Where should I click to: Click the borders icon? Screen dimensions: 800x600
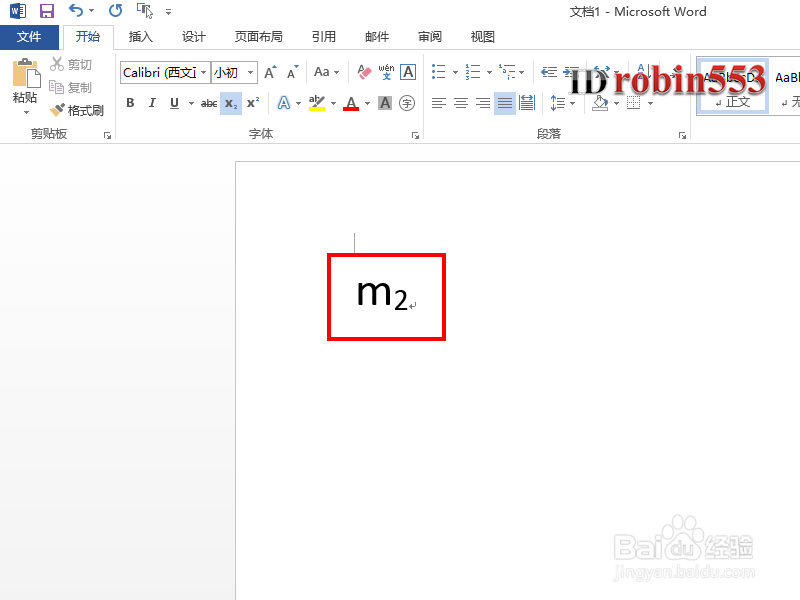coord(634,103)
